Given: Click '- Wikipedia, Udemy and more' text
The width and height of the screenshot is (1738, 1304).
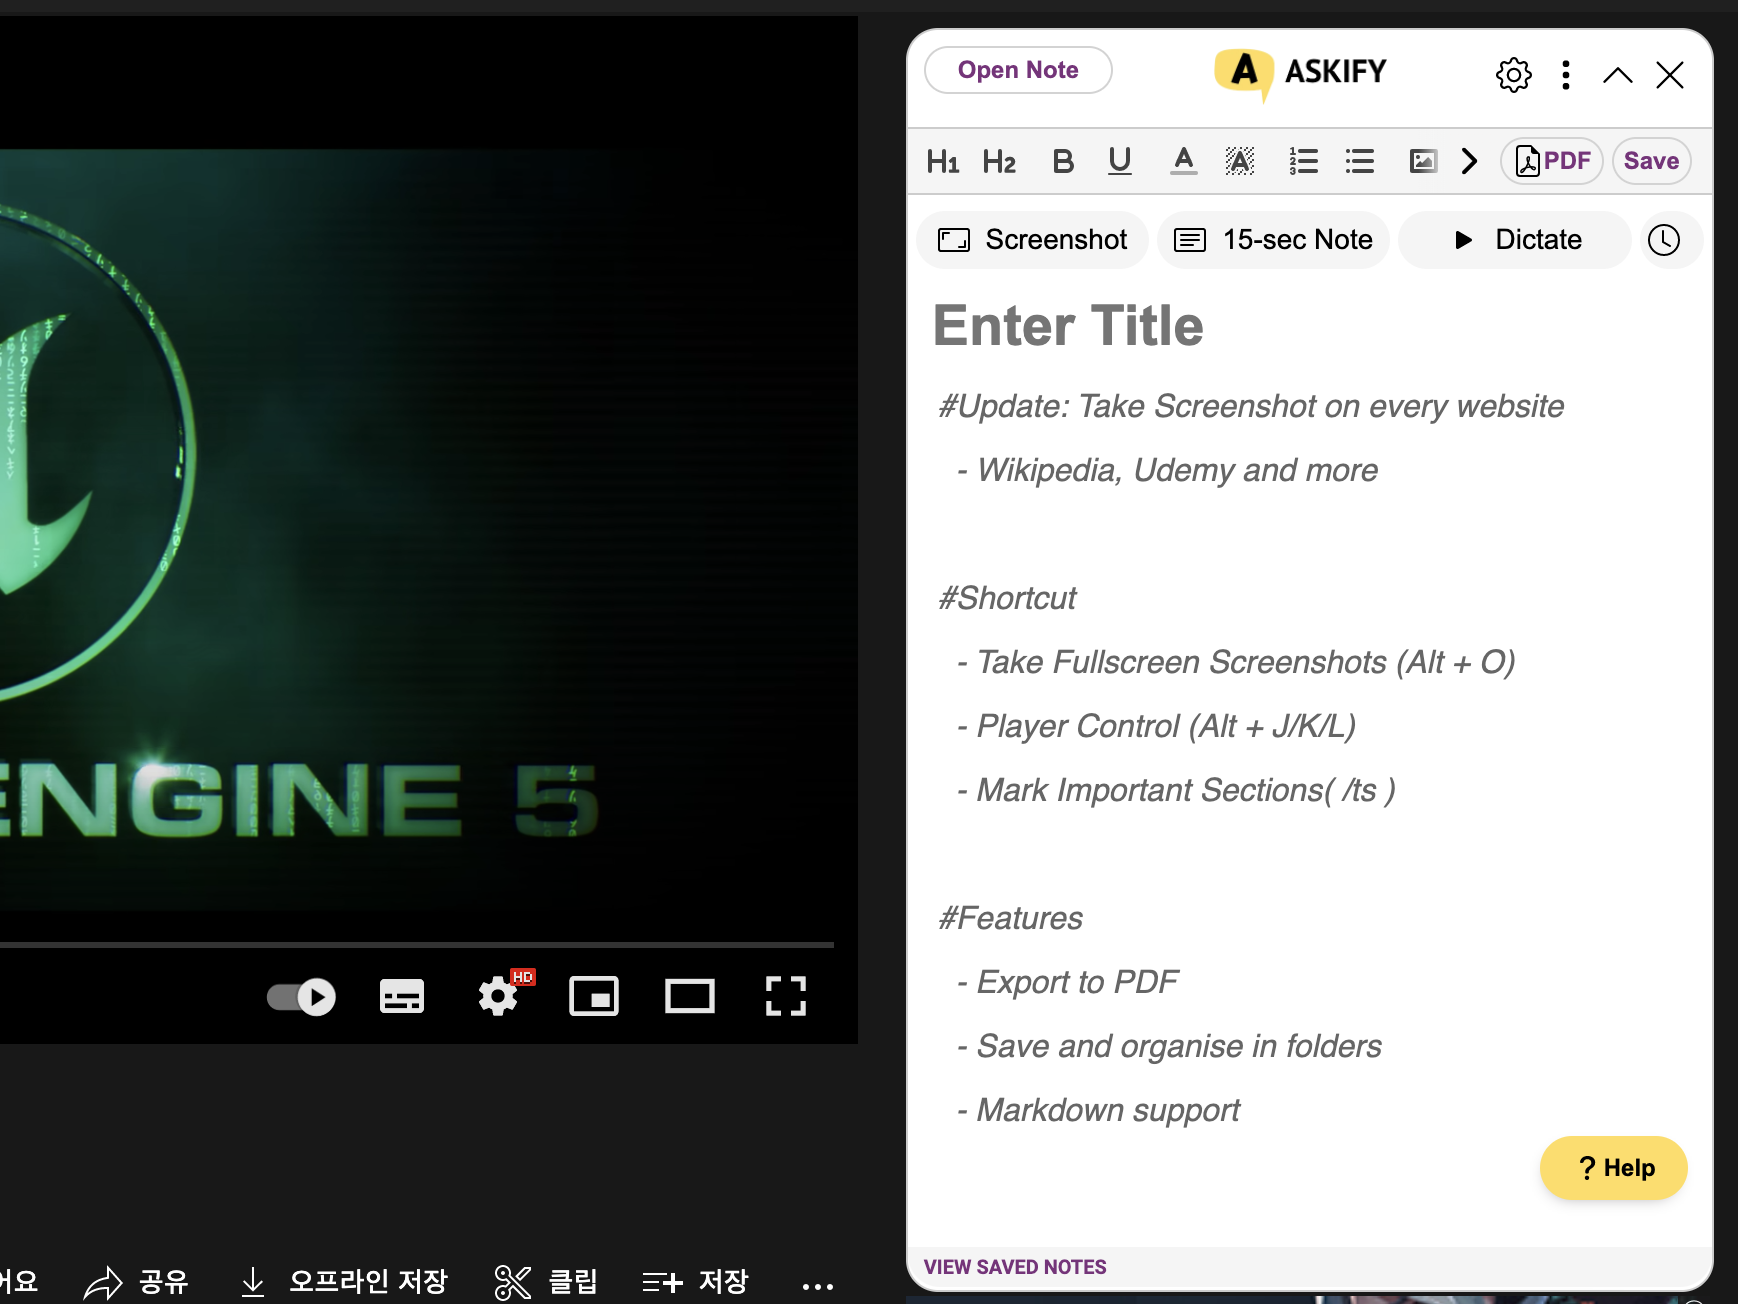Looking at the screenshot, I should 1167,470.
